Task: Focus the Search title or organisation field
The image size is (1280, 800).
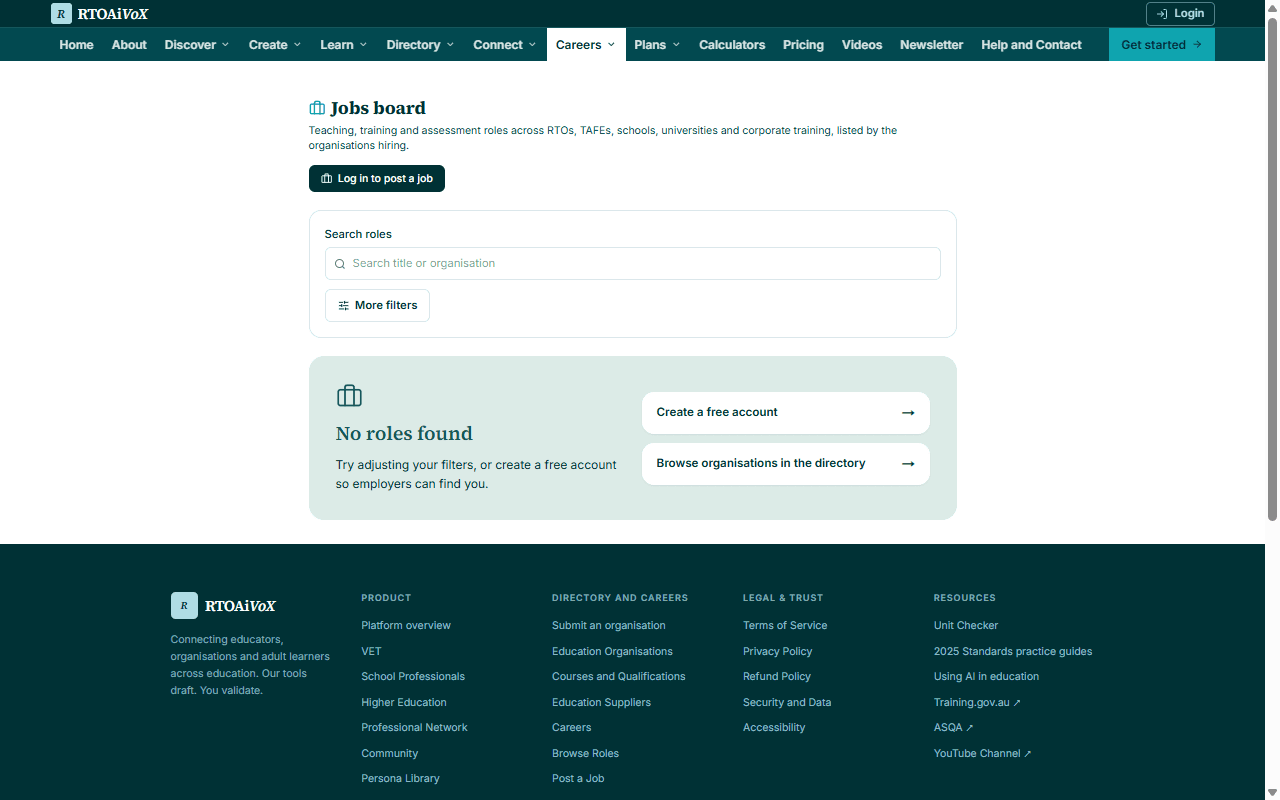Action: [633, 264]
